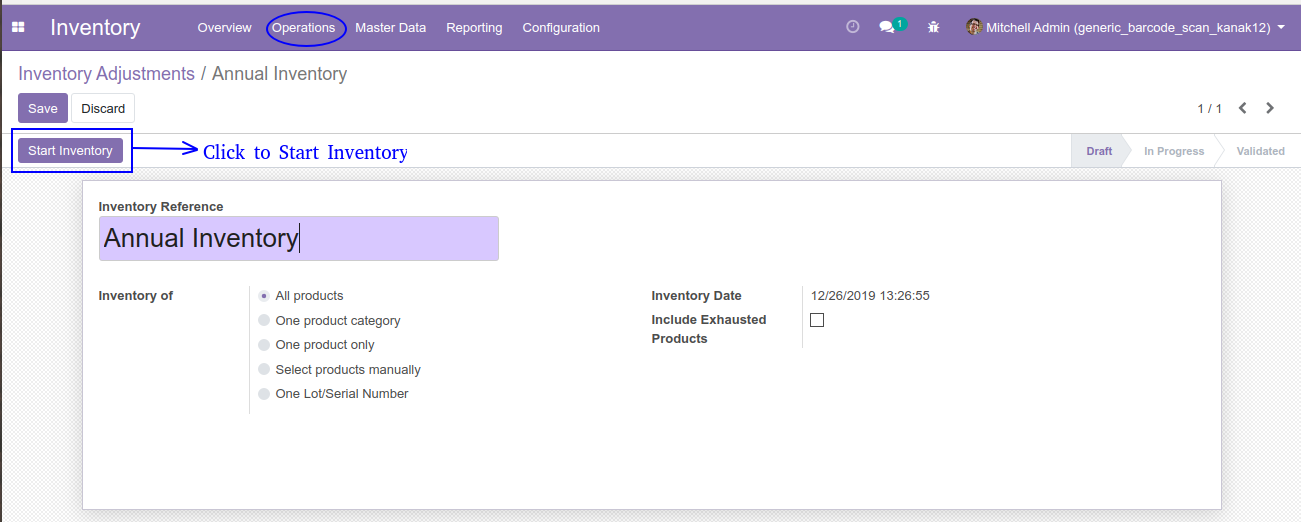Open the activities clock icon

click(853, 28)
